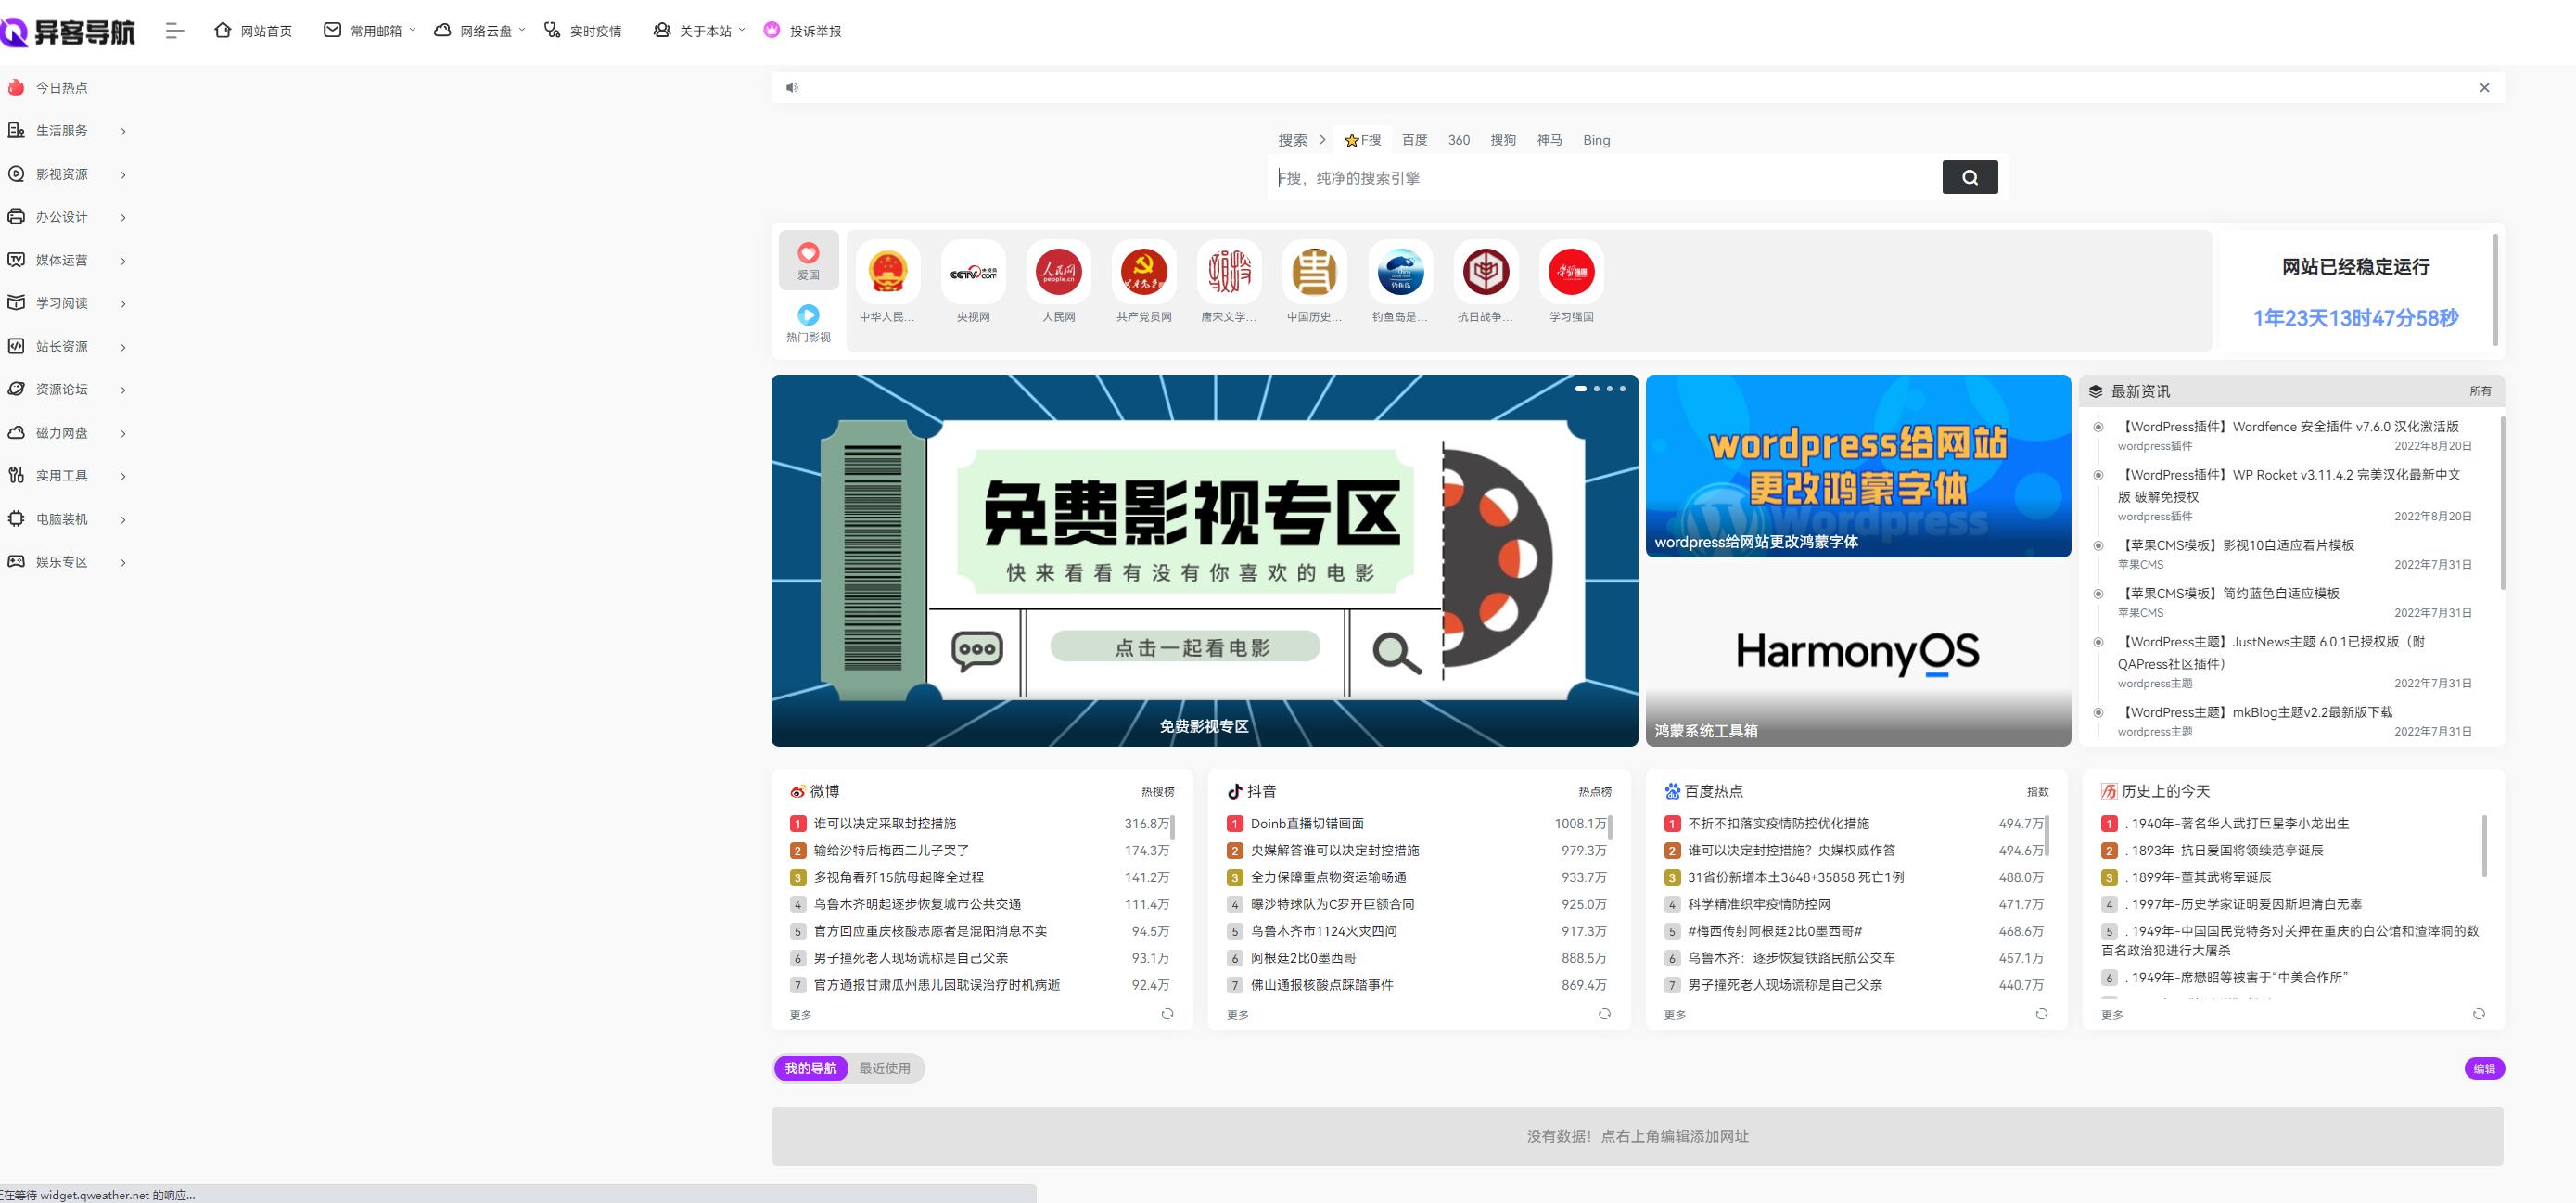Expand the 站长资源 sidebar category
Screen dimensions: 2576x1203
point(66,347)
